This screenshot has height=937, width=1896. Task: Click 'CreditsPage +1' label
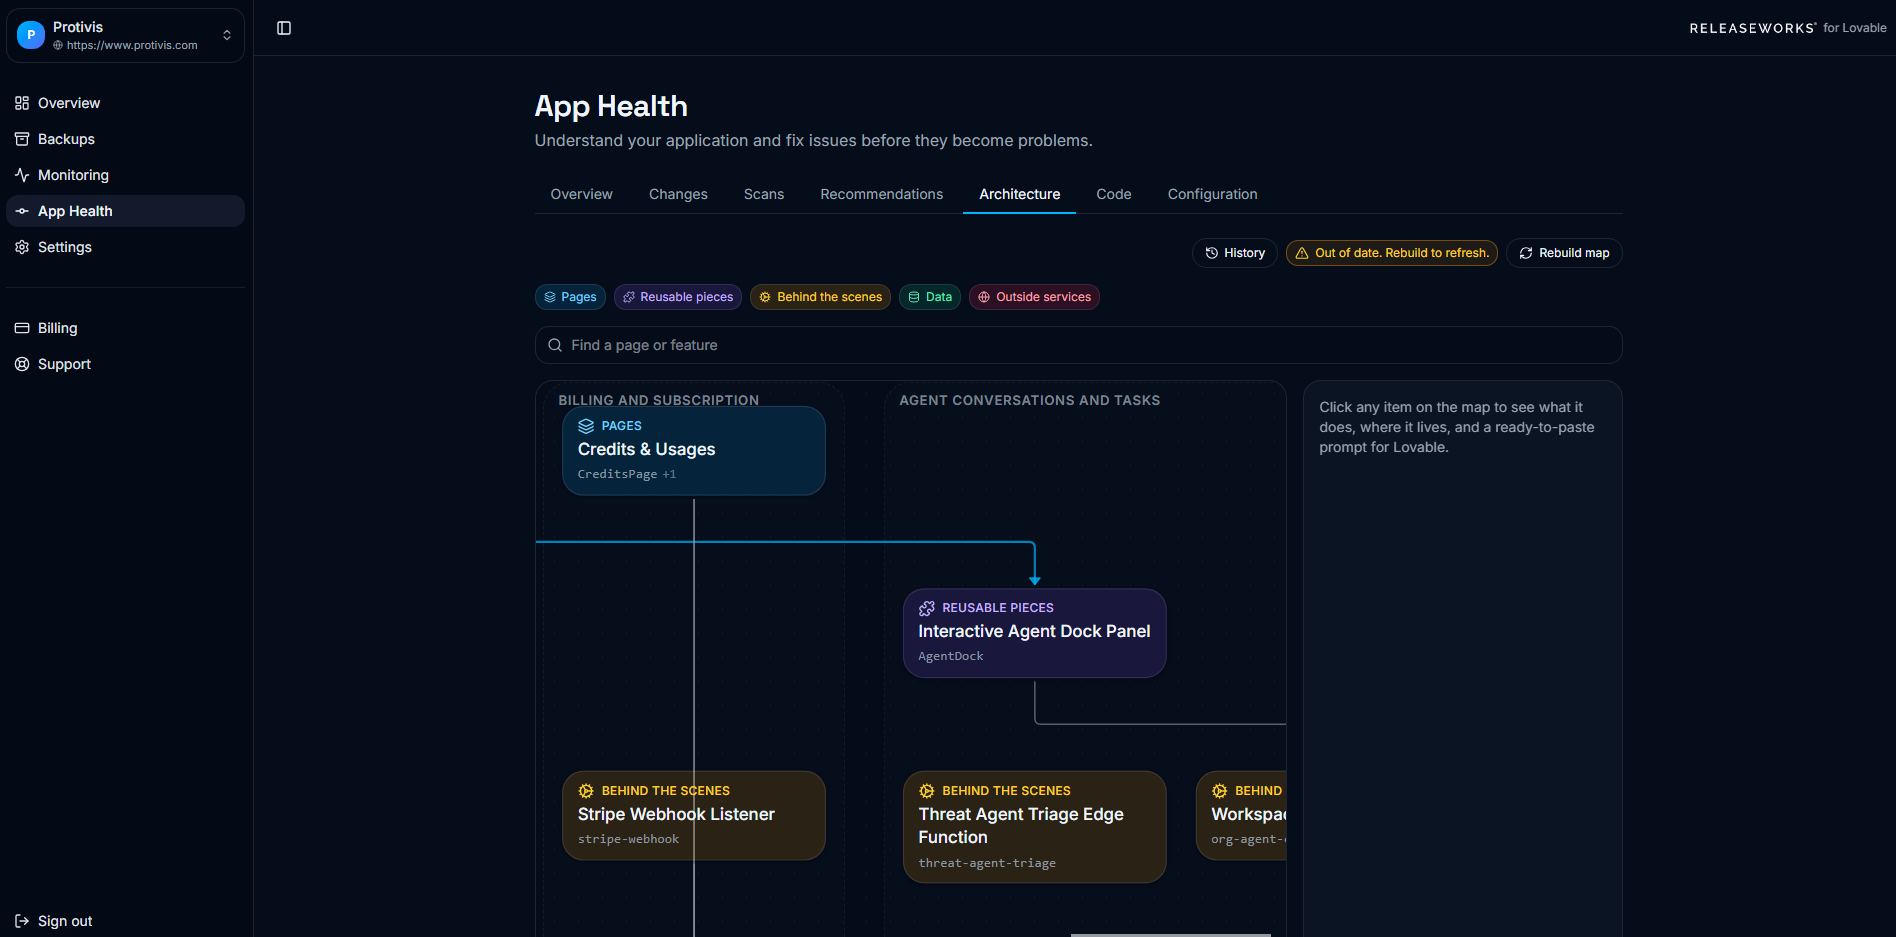coord(627,474)
